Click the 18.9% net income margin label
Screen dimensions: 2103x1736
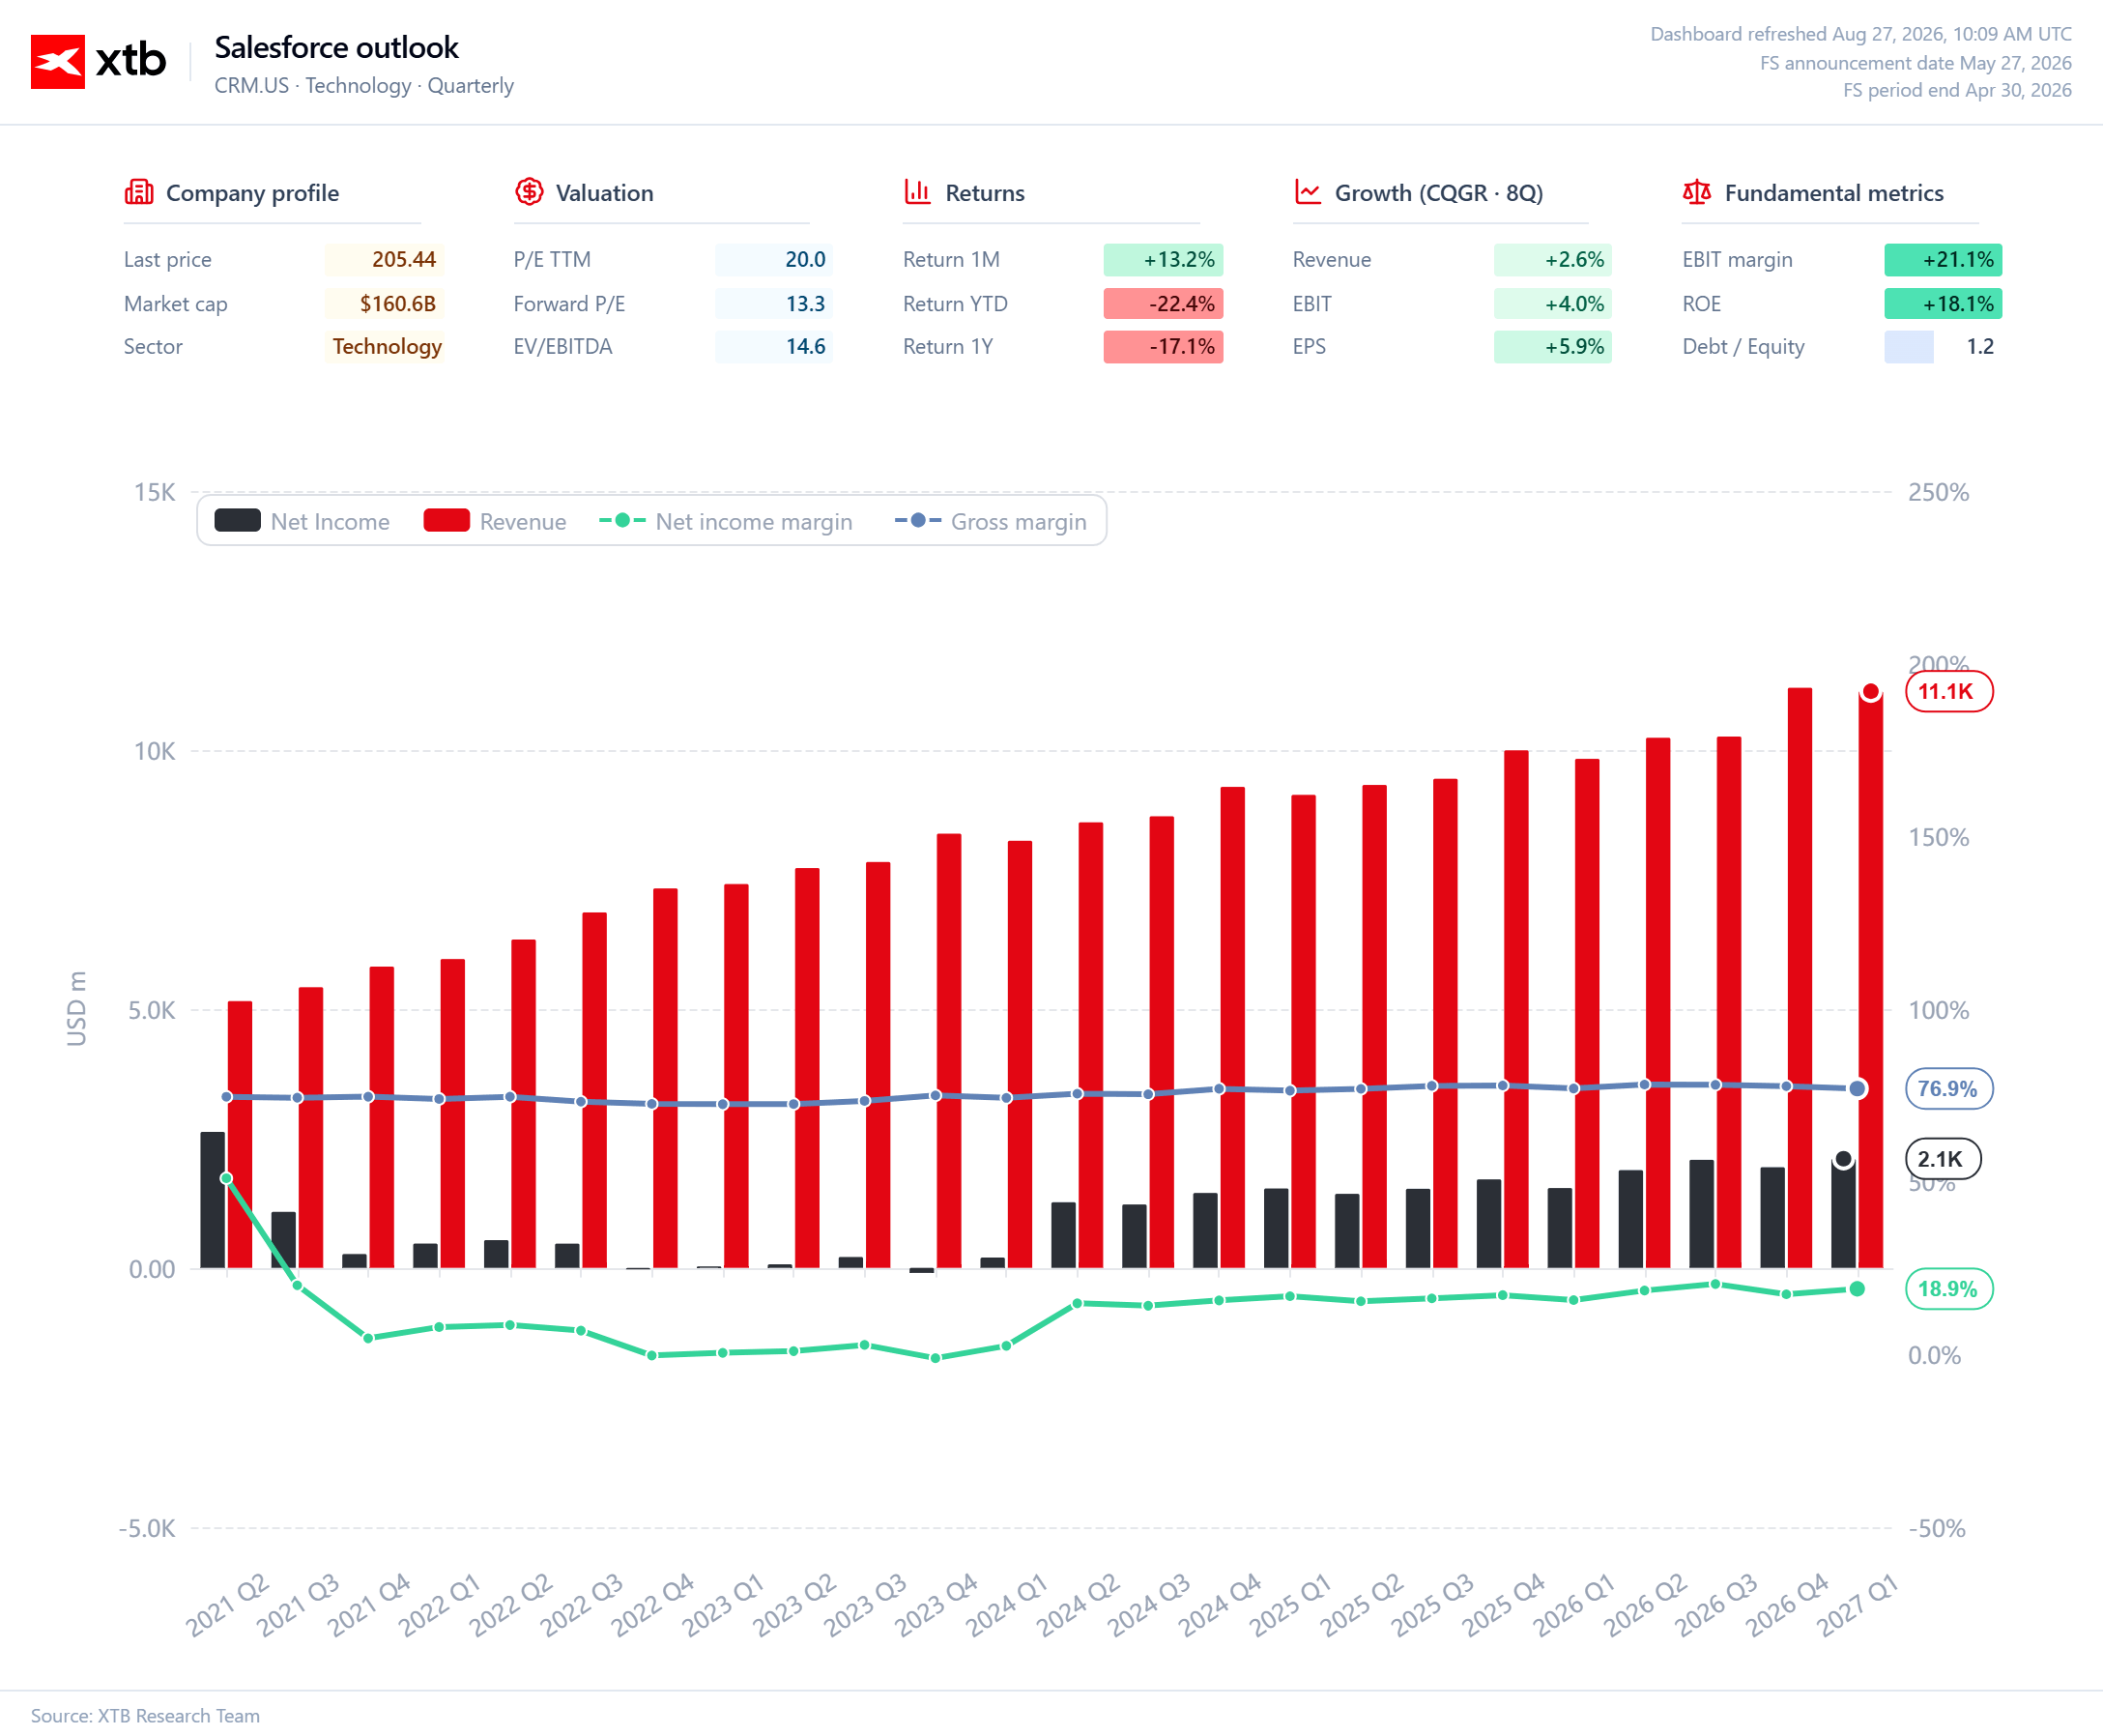point(1949,1289)
